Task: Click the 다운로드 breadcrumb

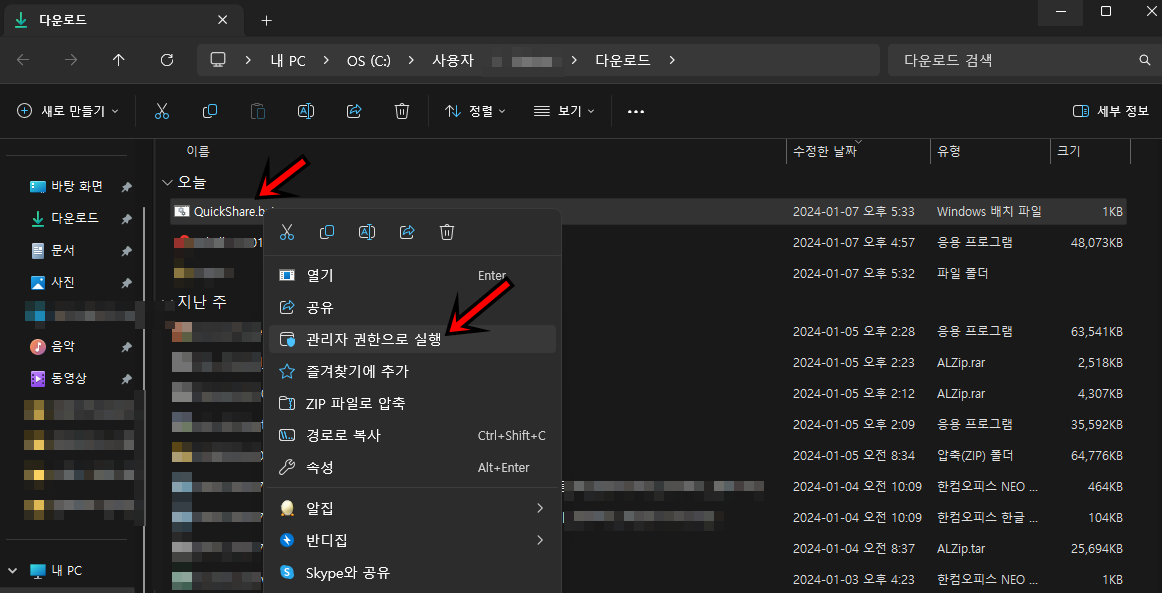Action: (623, 61)
